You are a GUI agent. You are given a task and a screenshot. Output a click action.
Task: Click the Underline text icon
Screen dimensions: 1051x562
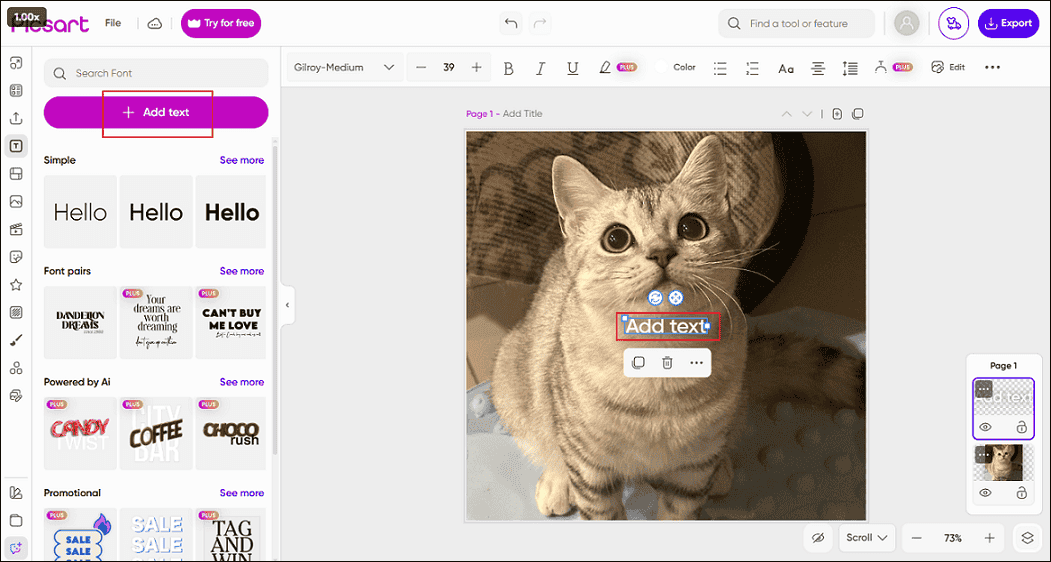point(572,68)
